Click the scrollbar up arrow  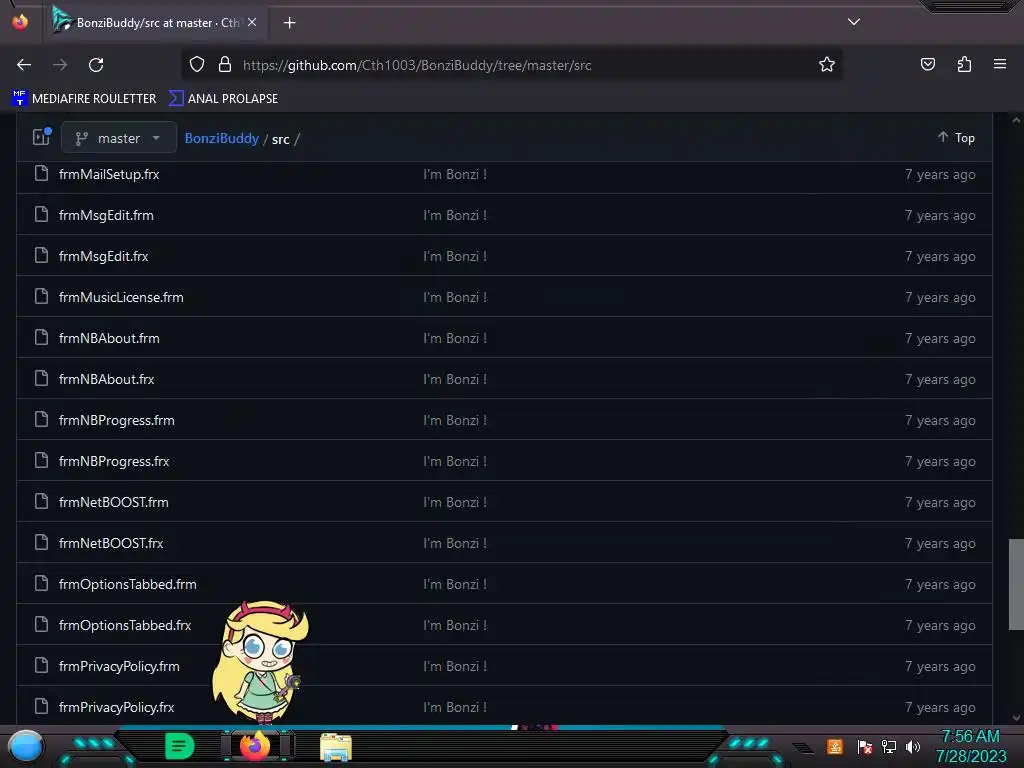1016,120
